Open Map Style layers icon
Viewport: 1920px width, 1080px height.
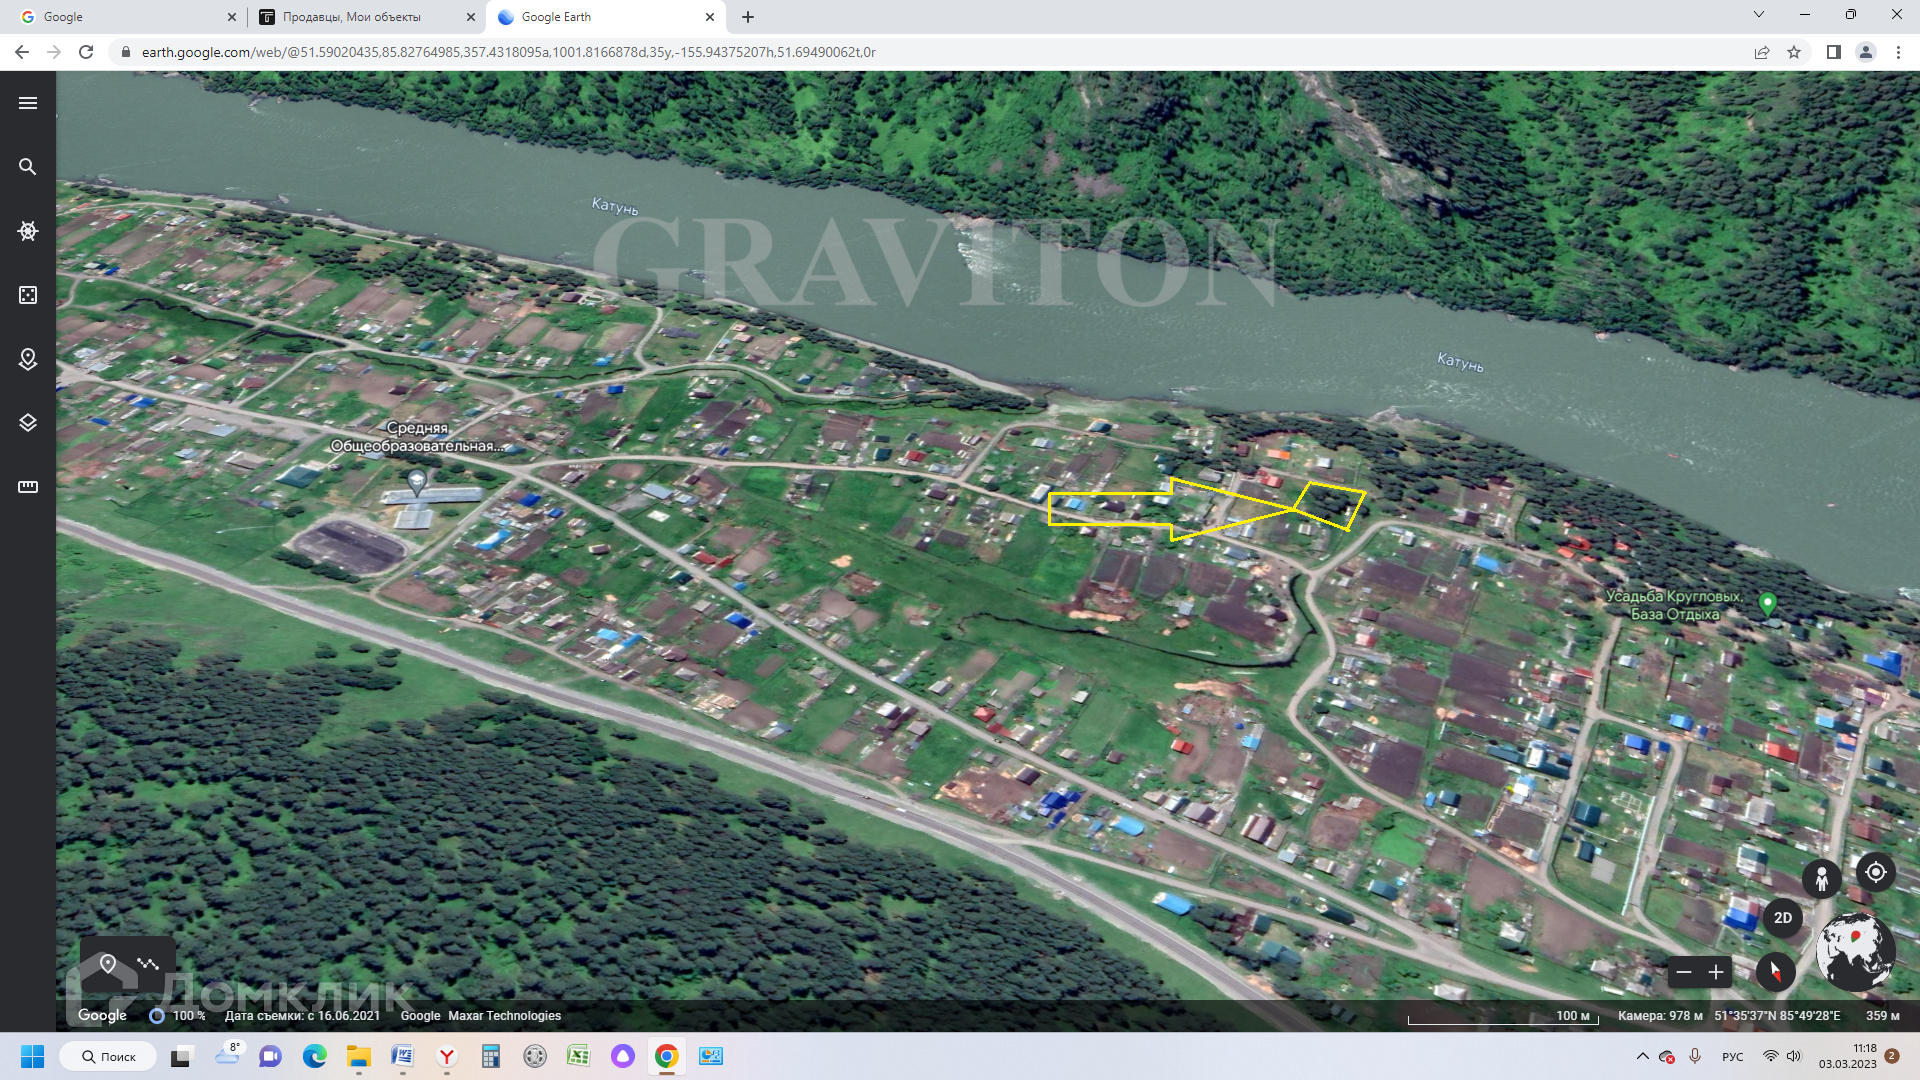(28, 423)
